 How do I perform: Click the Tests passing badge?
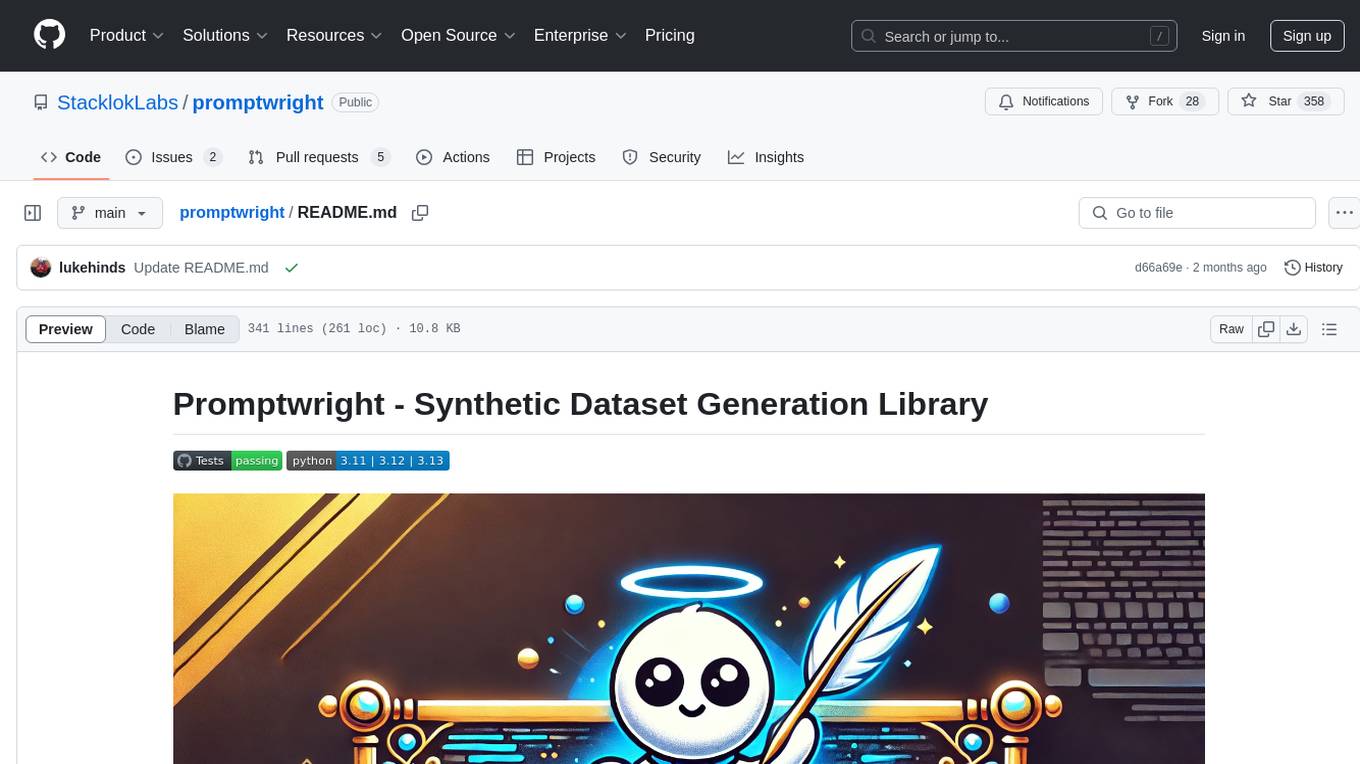(x=227, y=460)
